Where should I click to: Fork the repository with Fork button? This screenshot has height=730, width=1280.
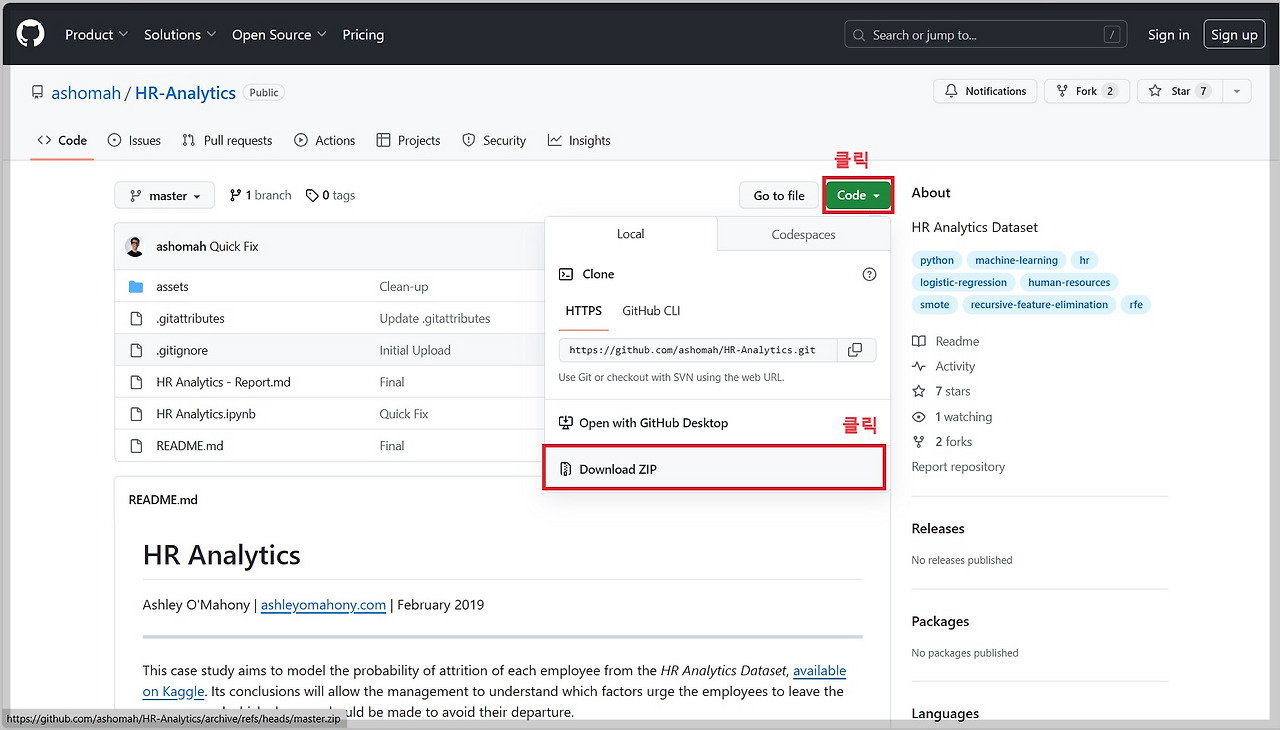(1087, 91)
